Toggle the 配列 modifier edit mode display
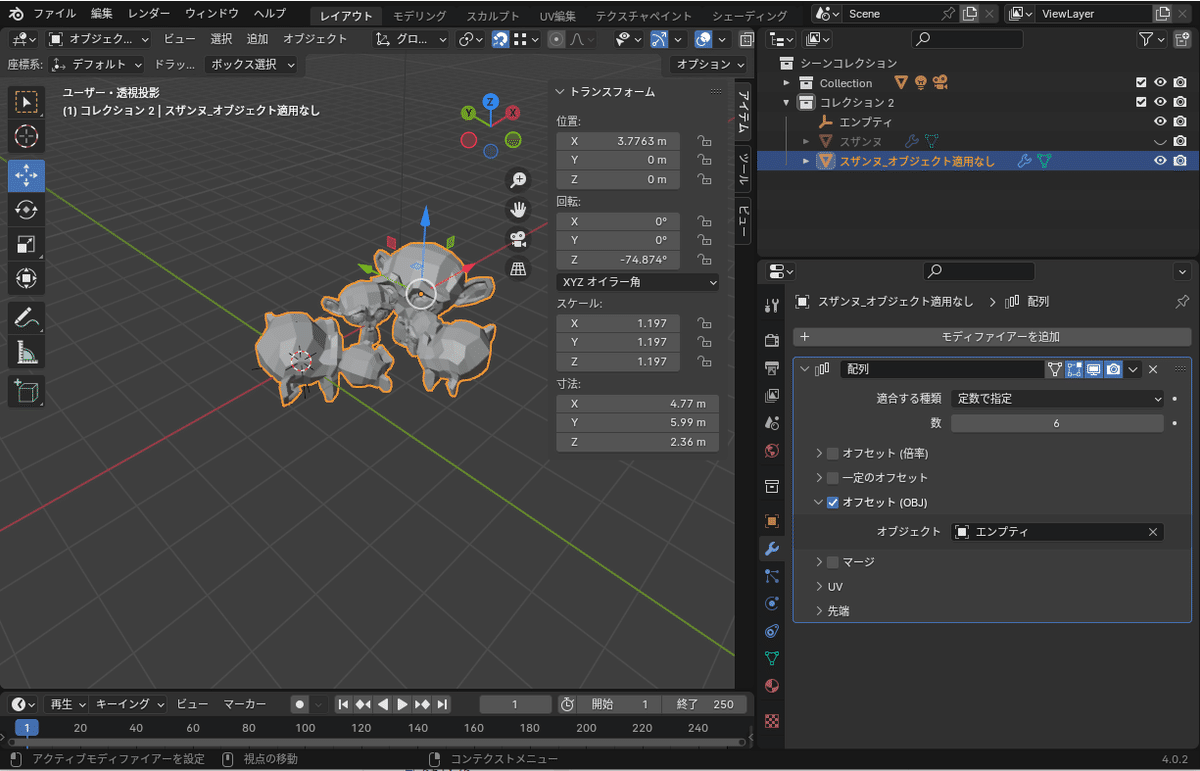This screenshot has width=1200, height=771. 1075,369
